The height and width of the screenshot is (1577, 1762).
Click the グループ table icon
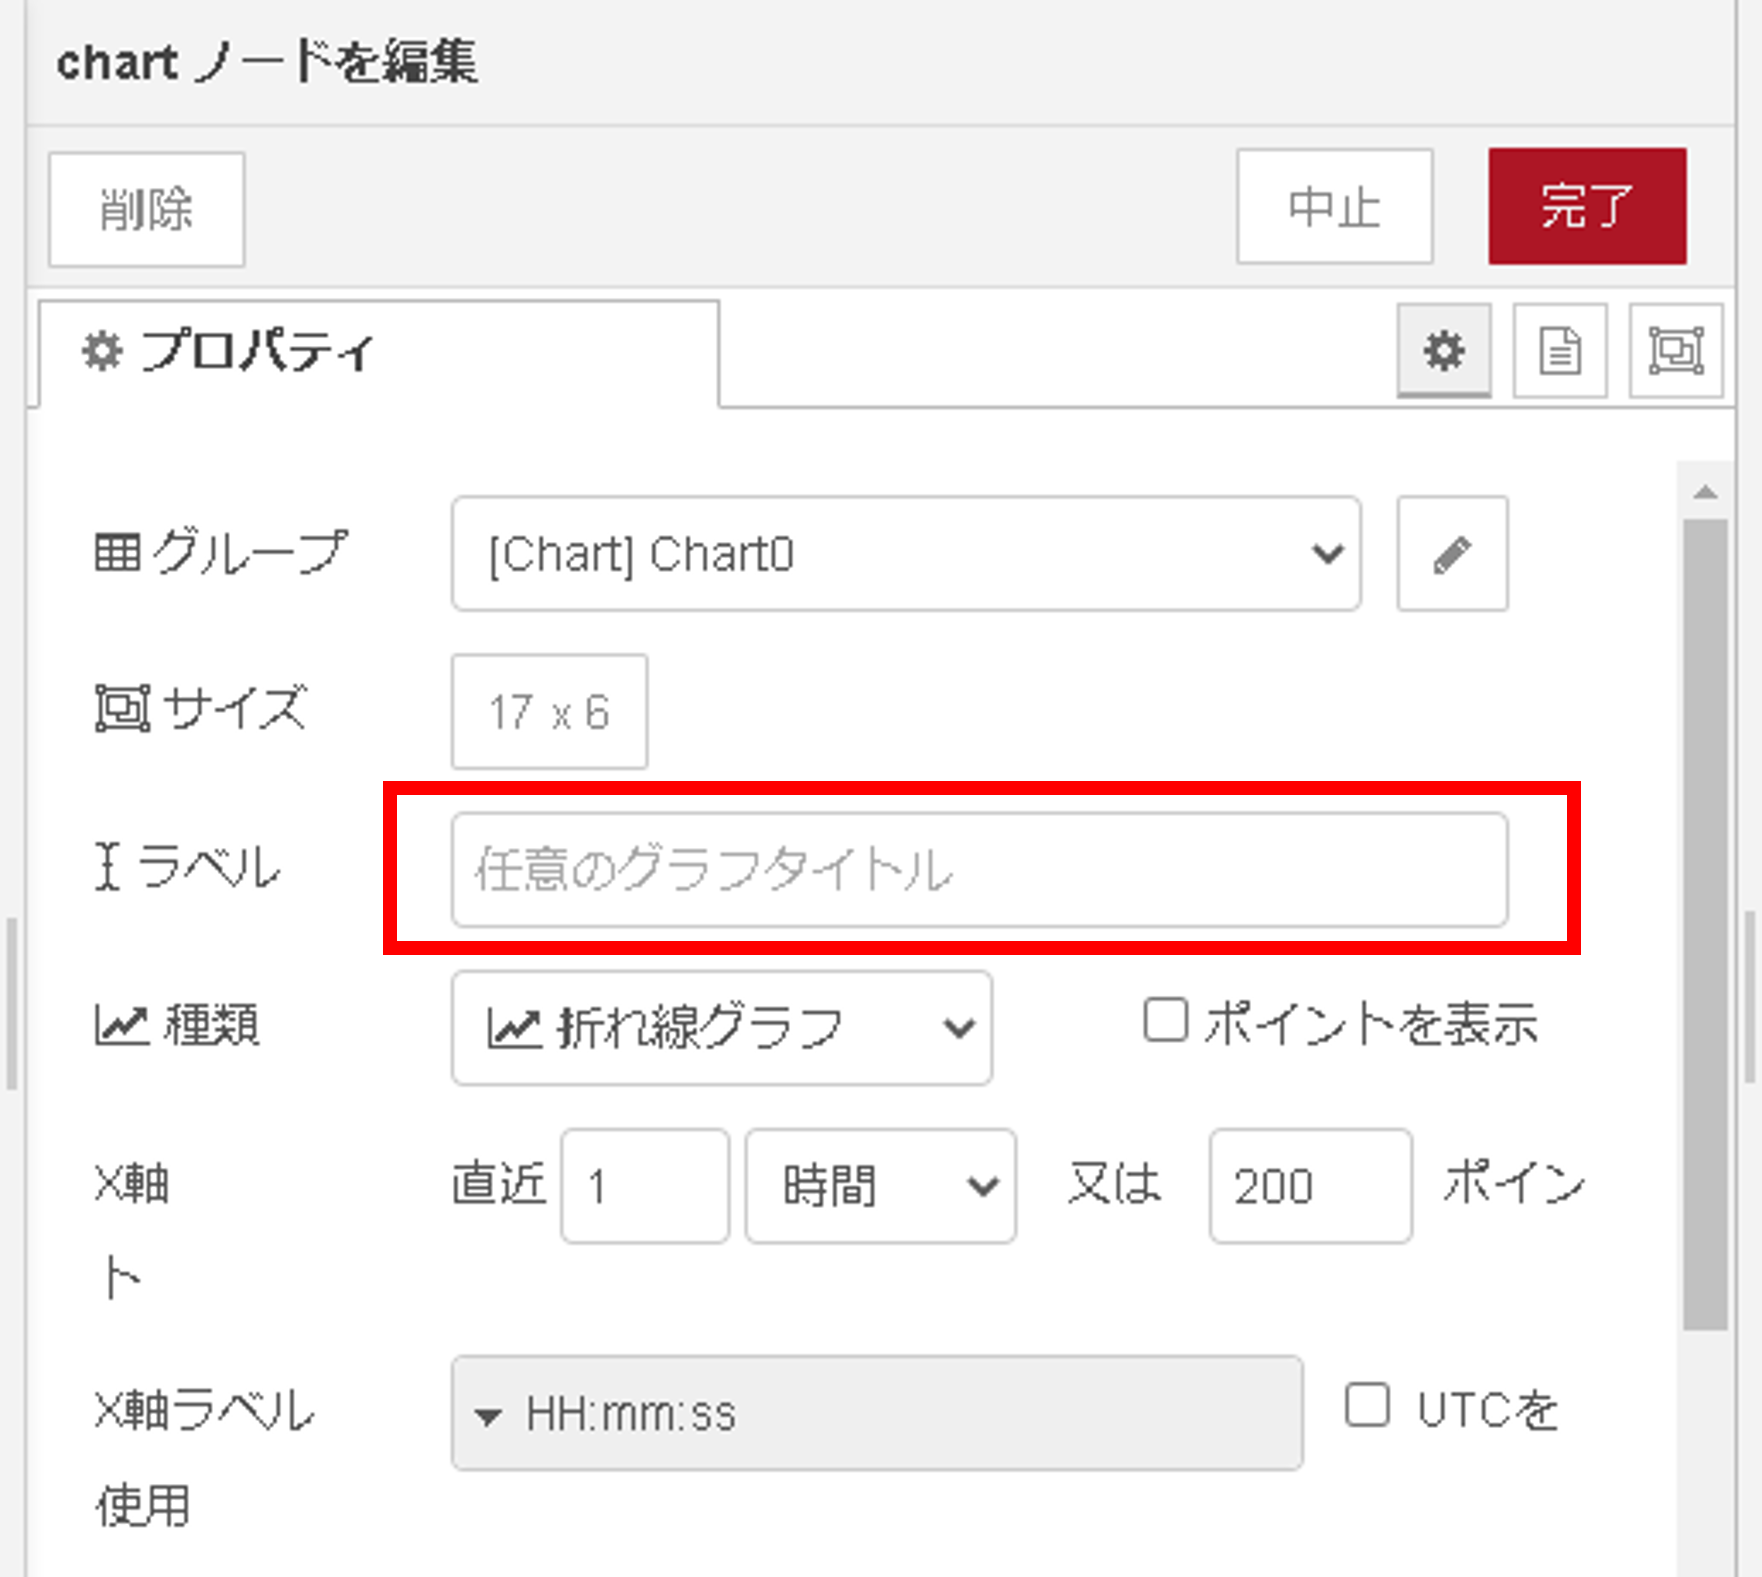[117, 552]
